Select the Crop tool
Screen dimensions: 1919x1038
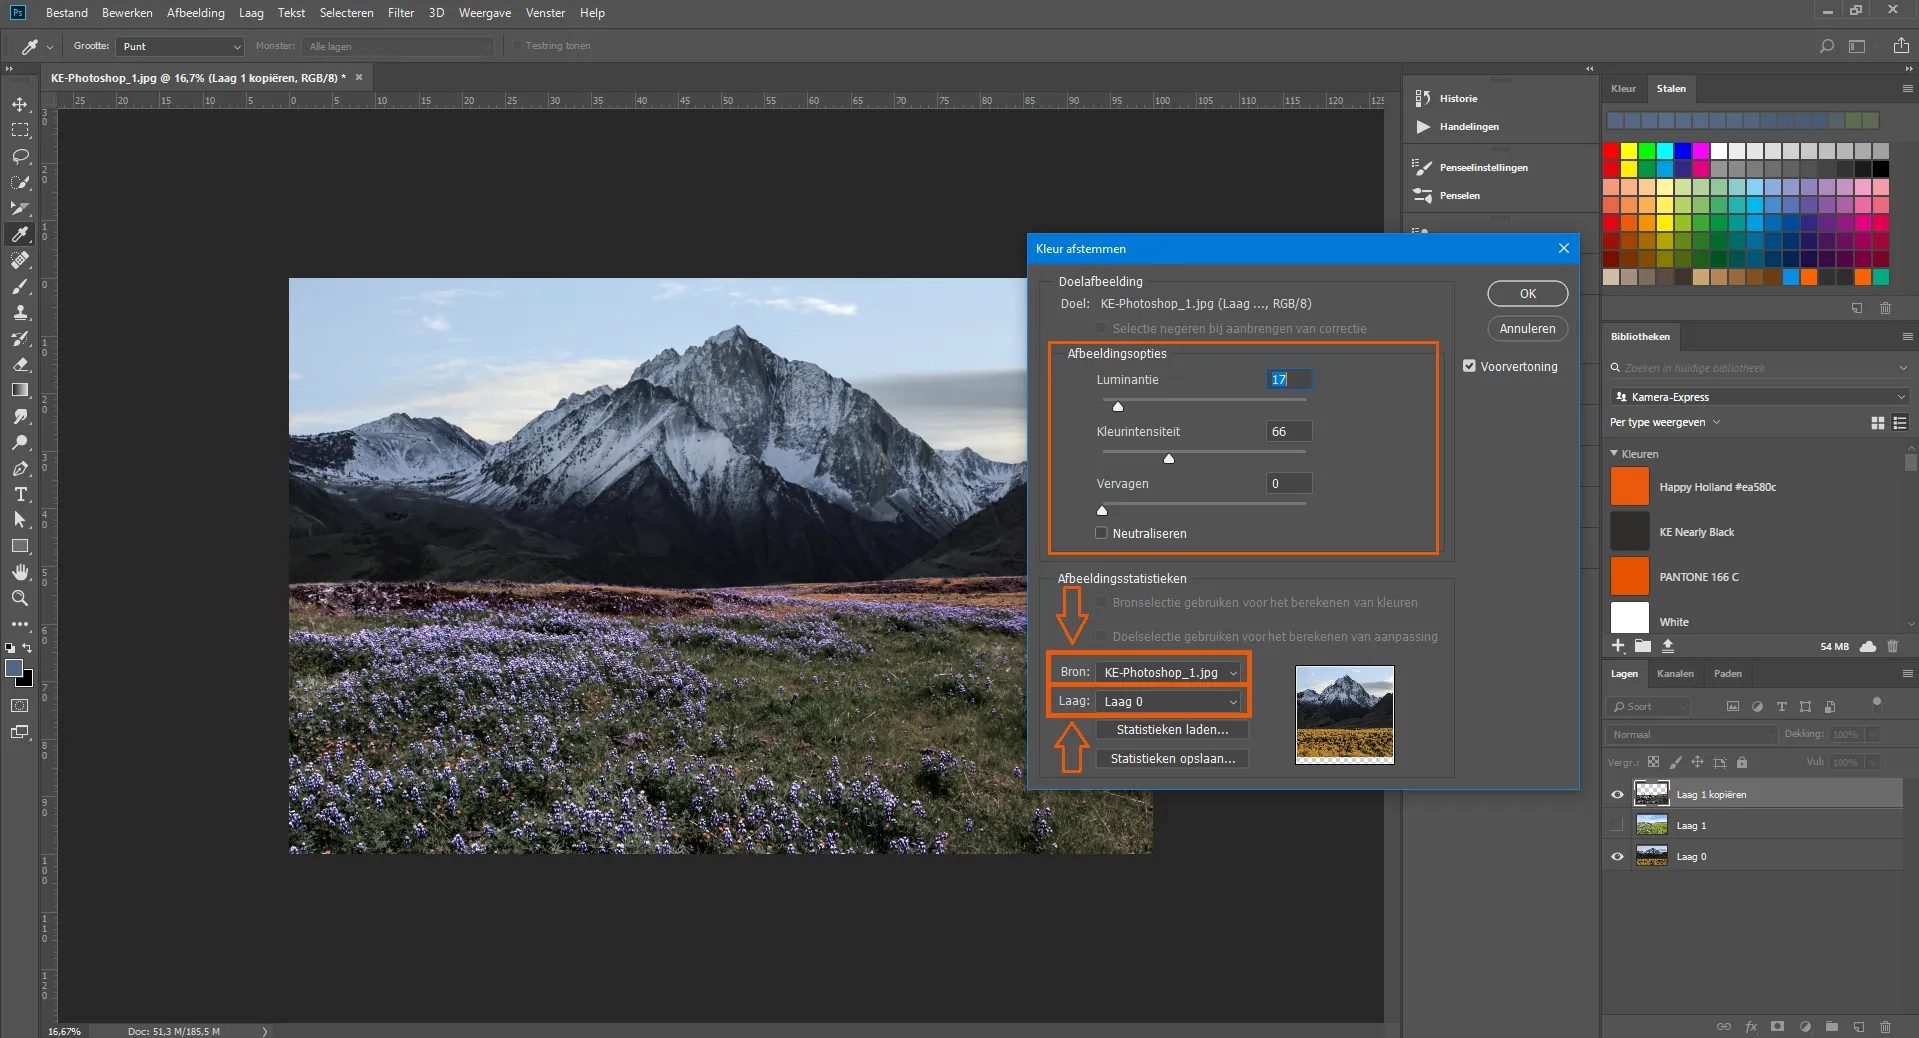(20, 208)
